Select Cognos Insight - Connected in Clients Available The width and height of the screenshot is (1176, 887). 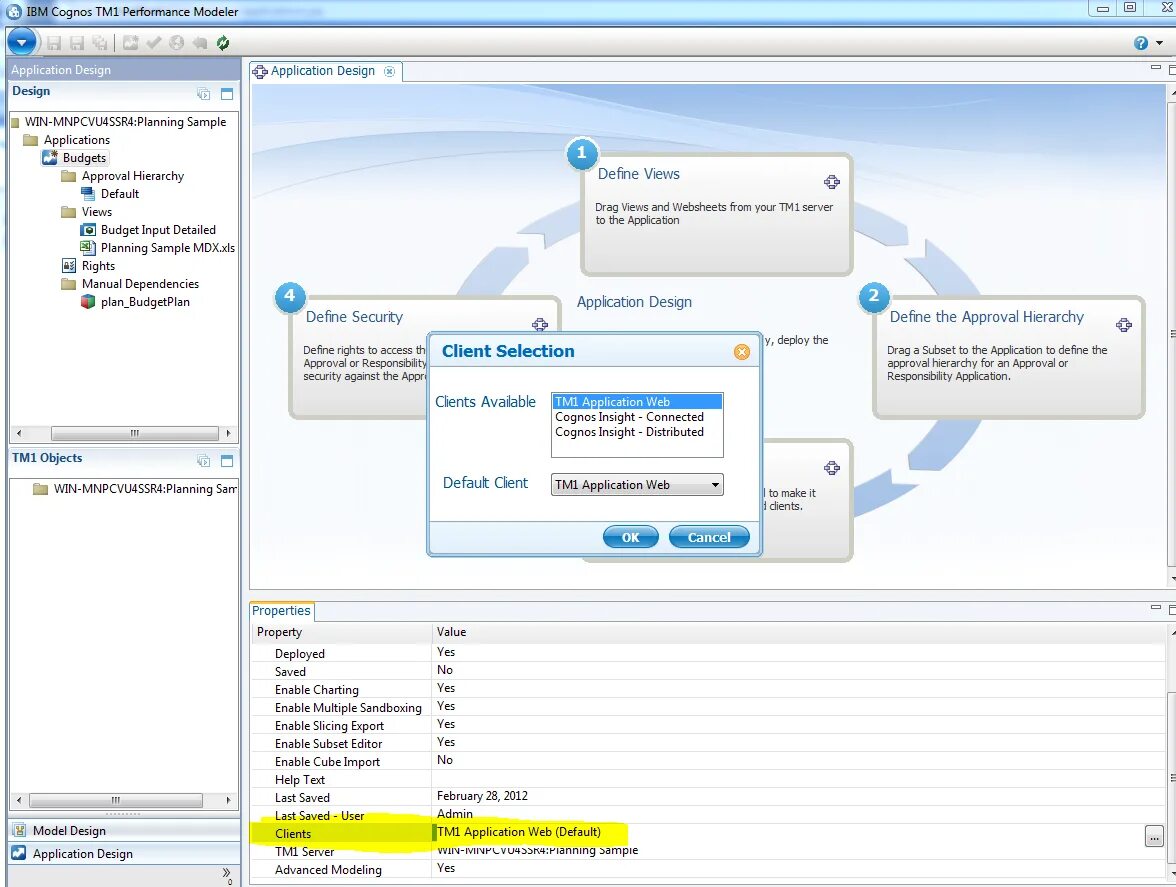[x=637, y=417]
